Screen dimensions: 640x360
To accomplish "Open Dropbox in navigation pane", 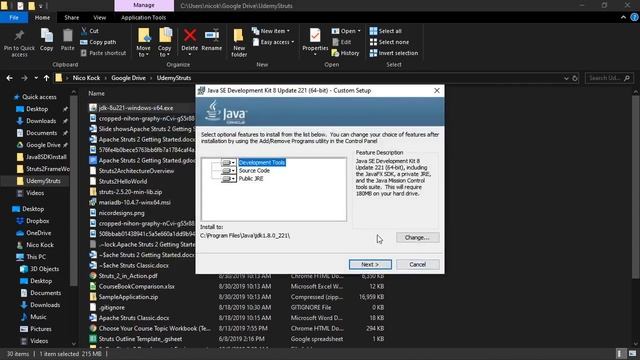I will click(x=37, y=221).
